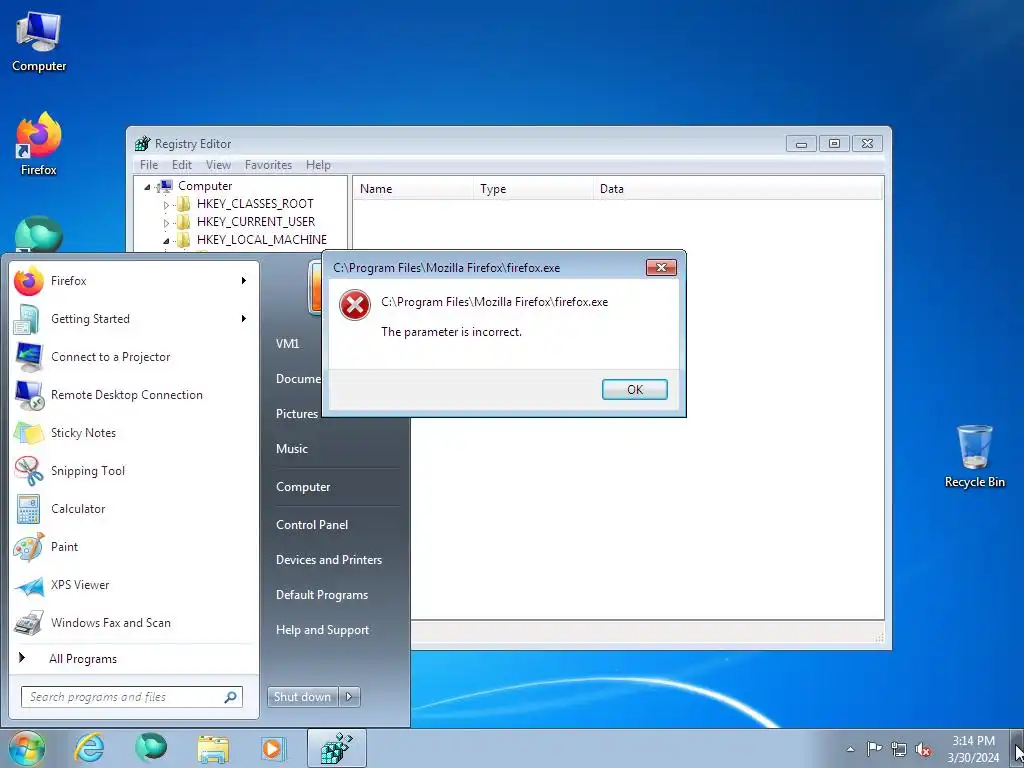Open Control Panel
The image size is (1024, 768).
pos(312,524)
